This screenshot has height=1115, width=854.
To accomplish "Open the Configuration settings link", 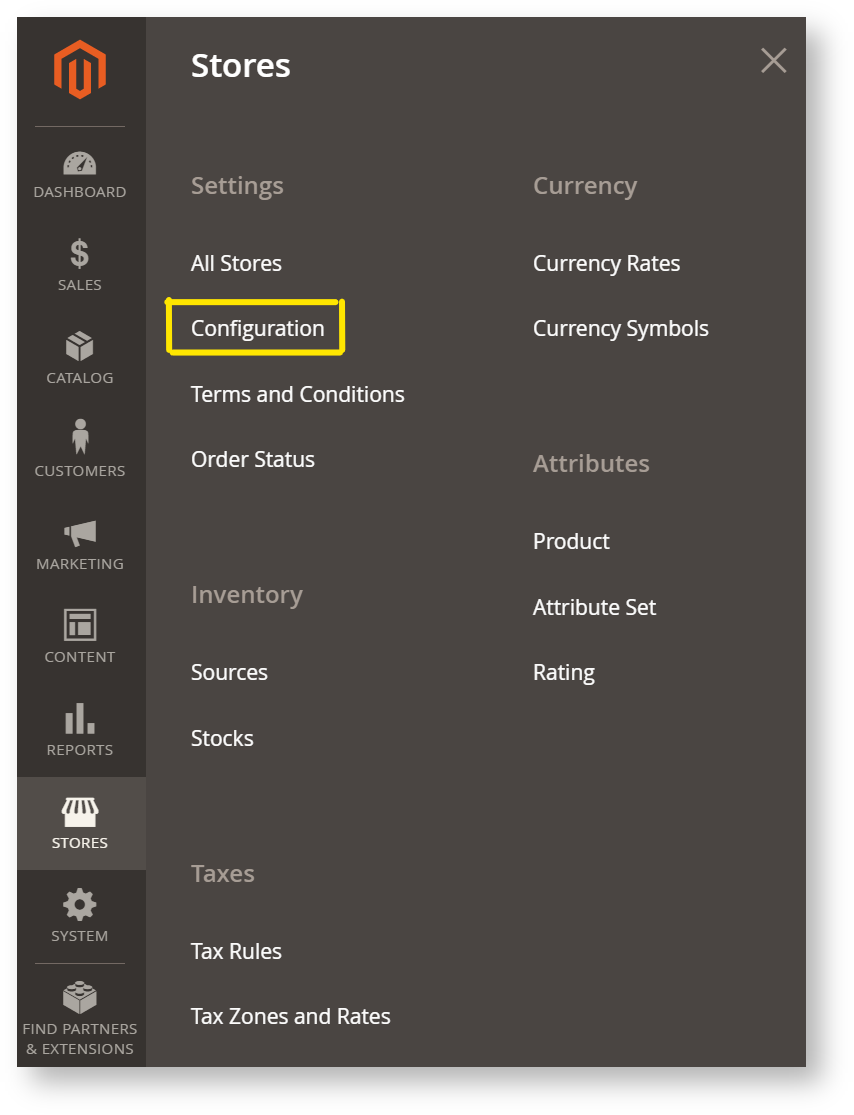I will [x=257, y=329].
